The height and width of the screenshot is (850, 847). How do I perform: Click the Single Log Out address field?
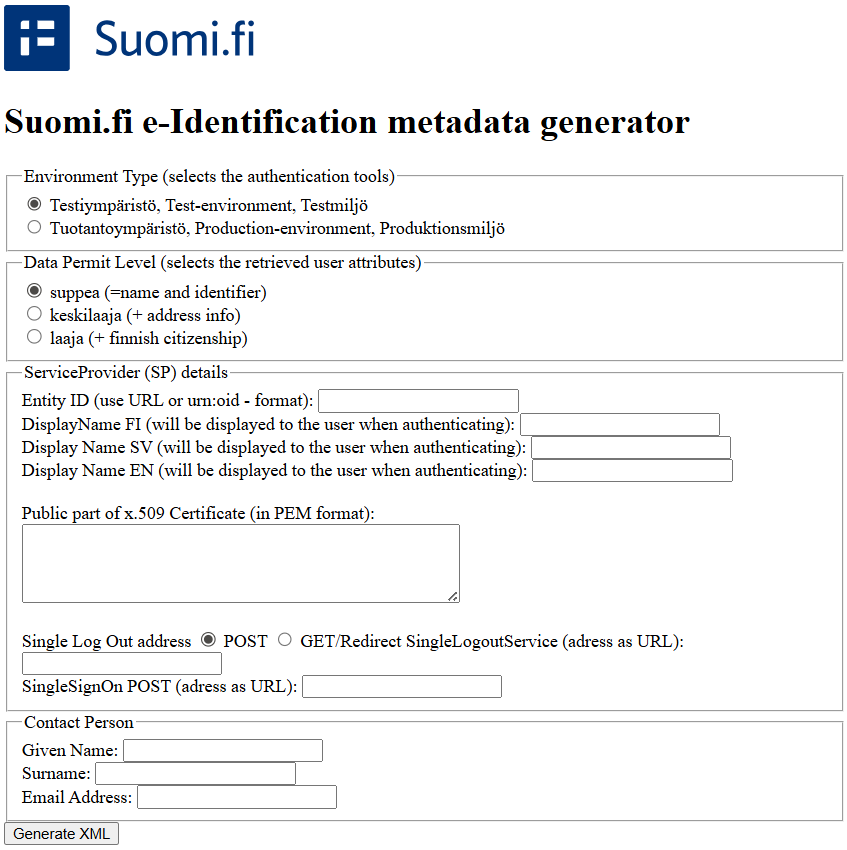coord(122,663)
